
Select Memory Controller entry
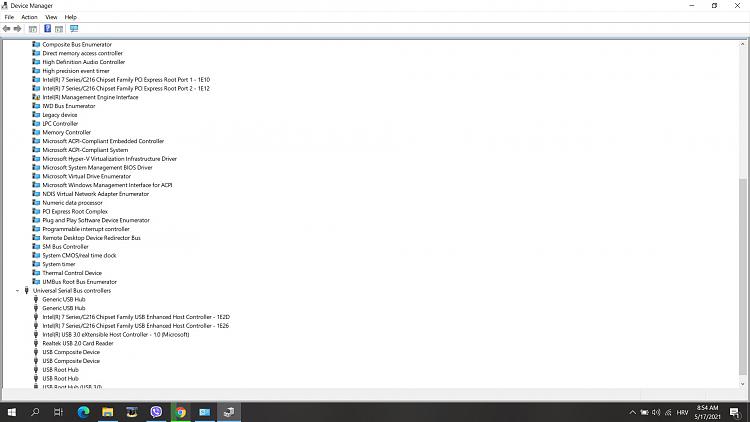[x=66, y=132]
